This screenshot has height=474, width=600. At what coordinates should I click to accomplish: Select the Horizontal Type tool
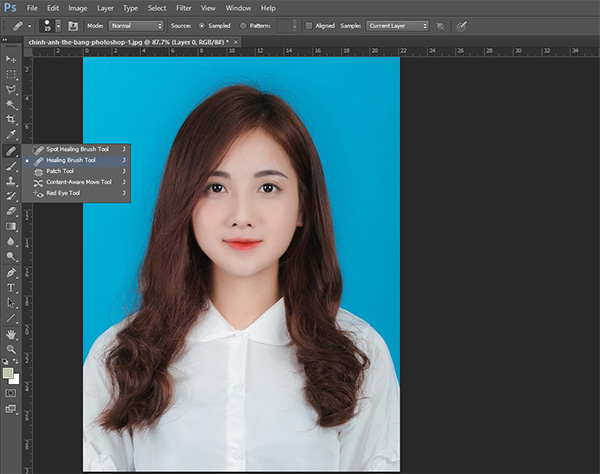click(x=11, y=287)
